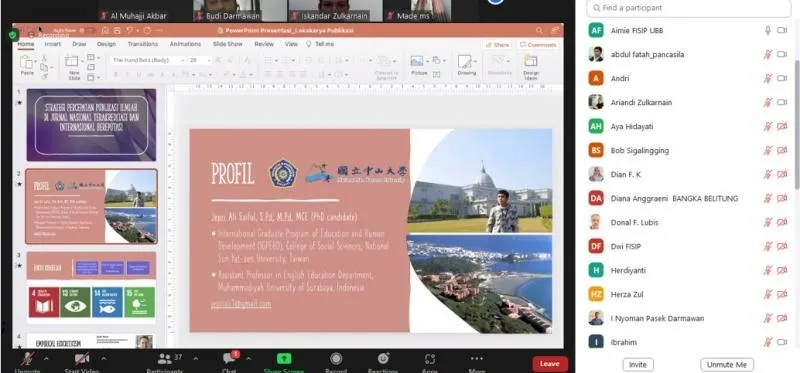
Task: Click the Paste clipboard icon in PowerPoint
Action: pyautogui.click(x=26, y=62)
